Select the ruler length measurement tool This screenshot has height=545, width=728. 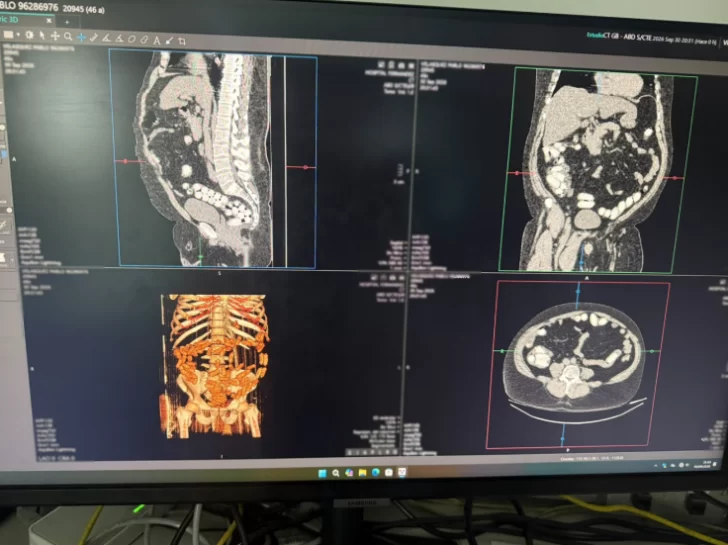coord(94,38)
